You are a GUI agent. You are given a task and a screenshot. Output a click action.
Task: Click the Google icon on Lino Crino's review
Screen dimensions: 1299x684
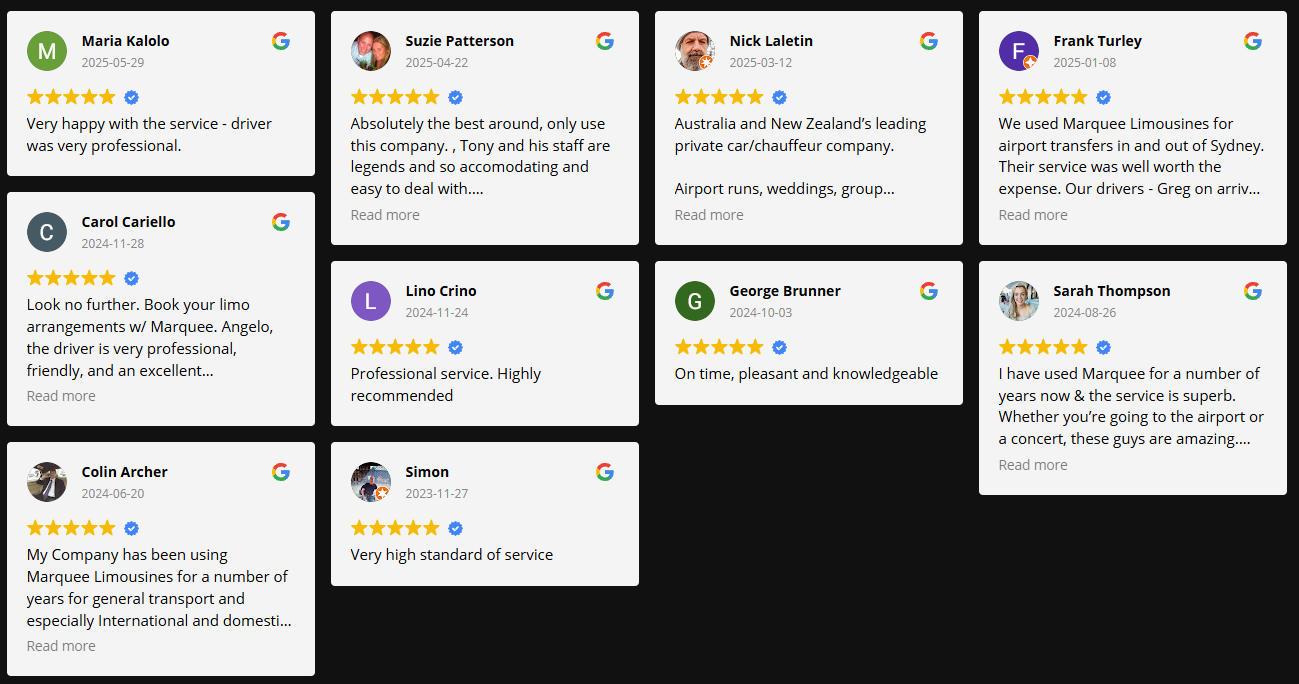[x=605, y=291]
